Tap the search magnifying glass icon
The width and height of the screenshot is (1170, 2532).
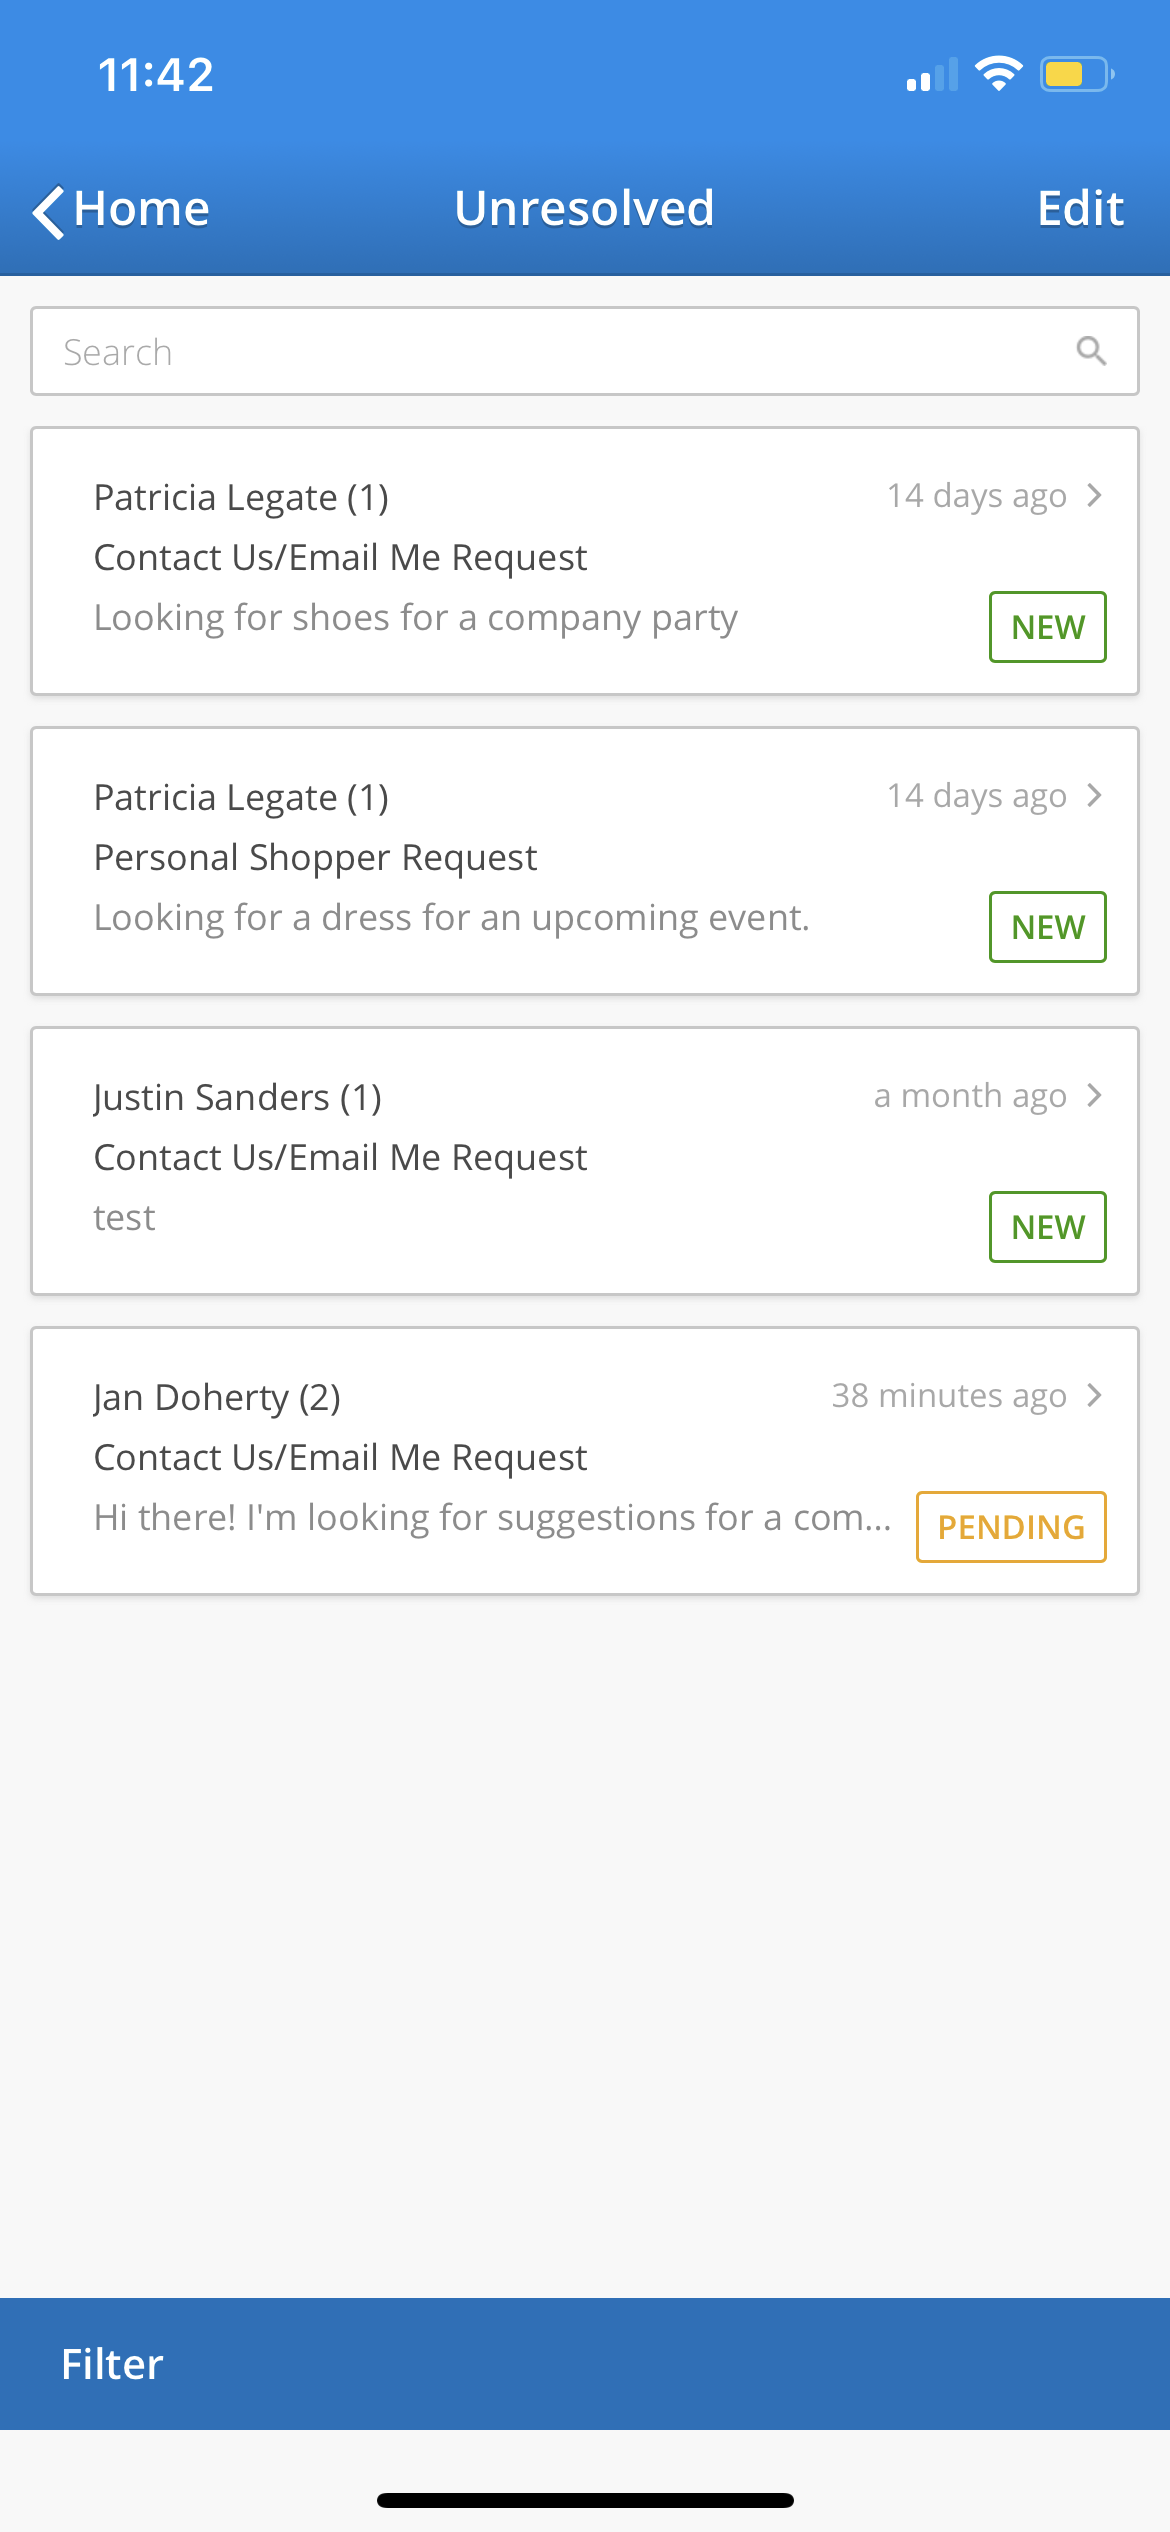point(1090,351)
